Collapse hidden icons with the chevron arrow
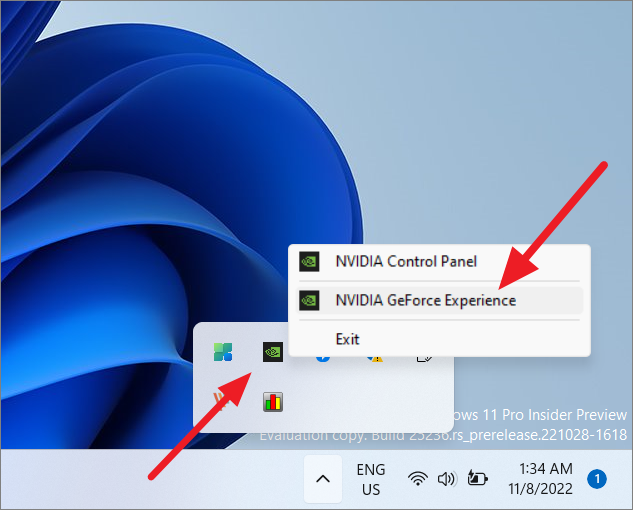The width and height of the screenshot is (633, 510). point(323,479)
